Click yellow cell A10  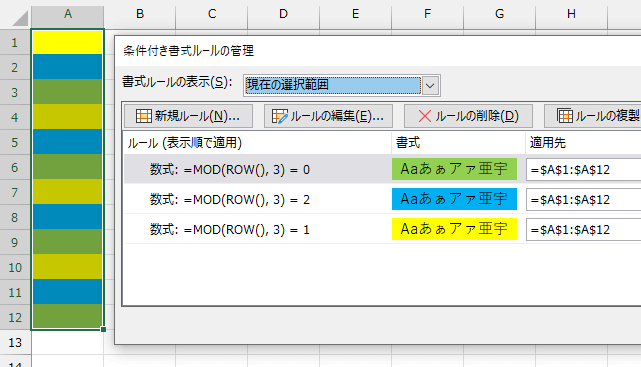67,267
